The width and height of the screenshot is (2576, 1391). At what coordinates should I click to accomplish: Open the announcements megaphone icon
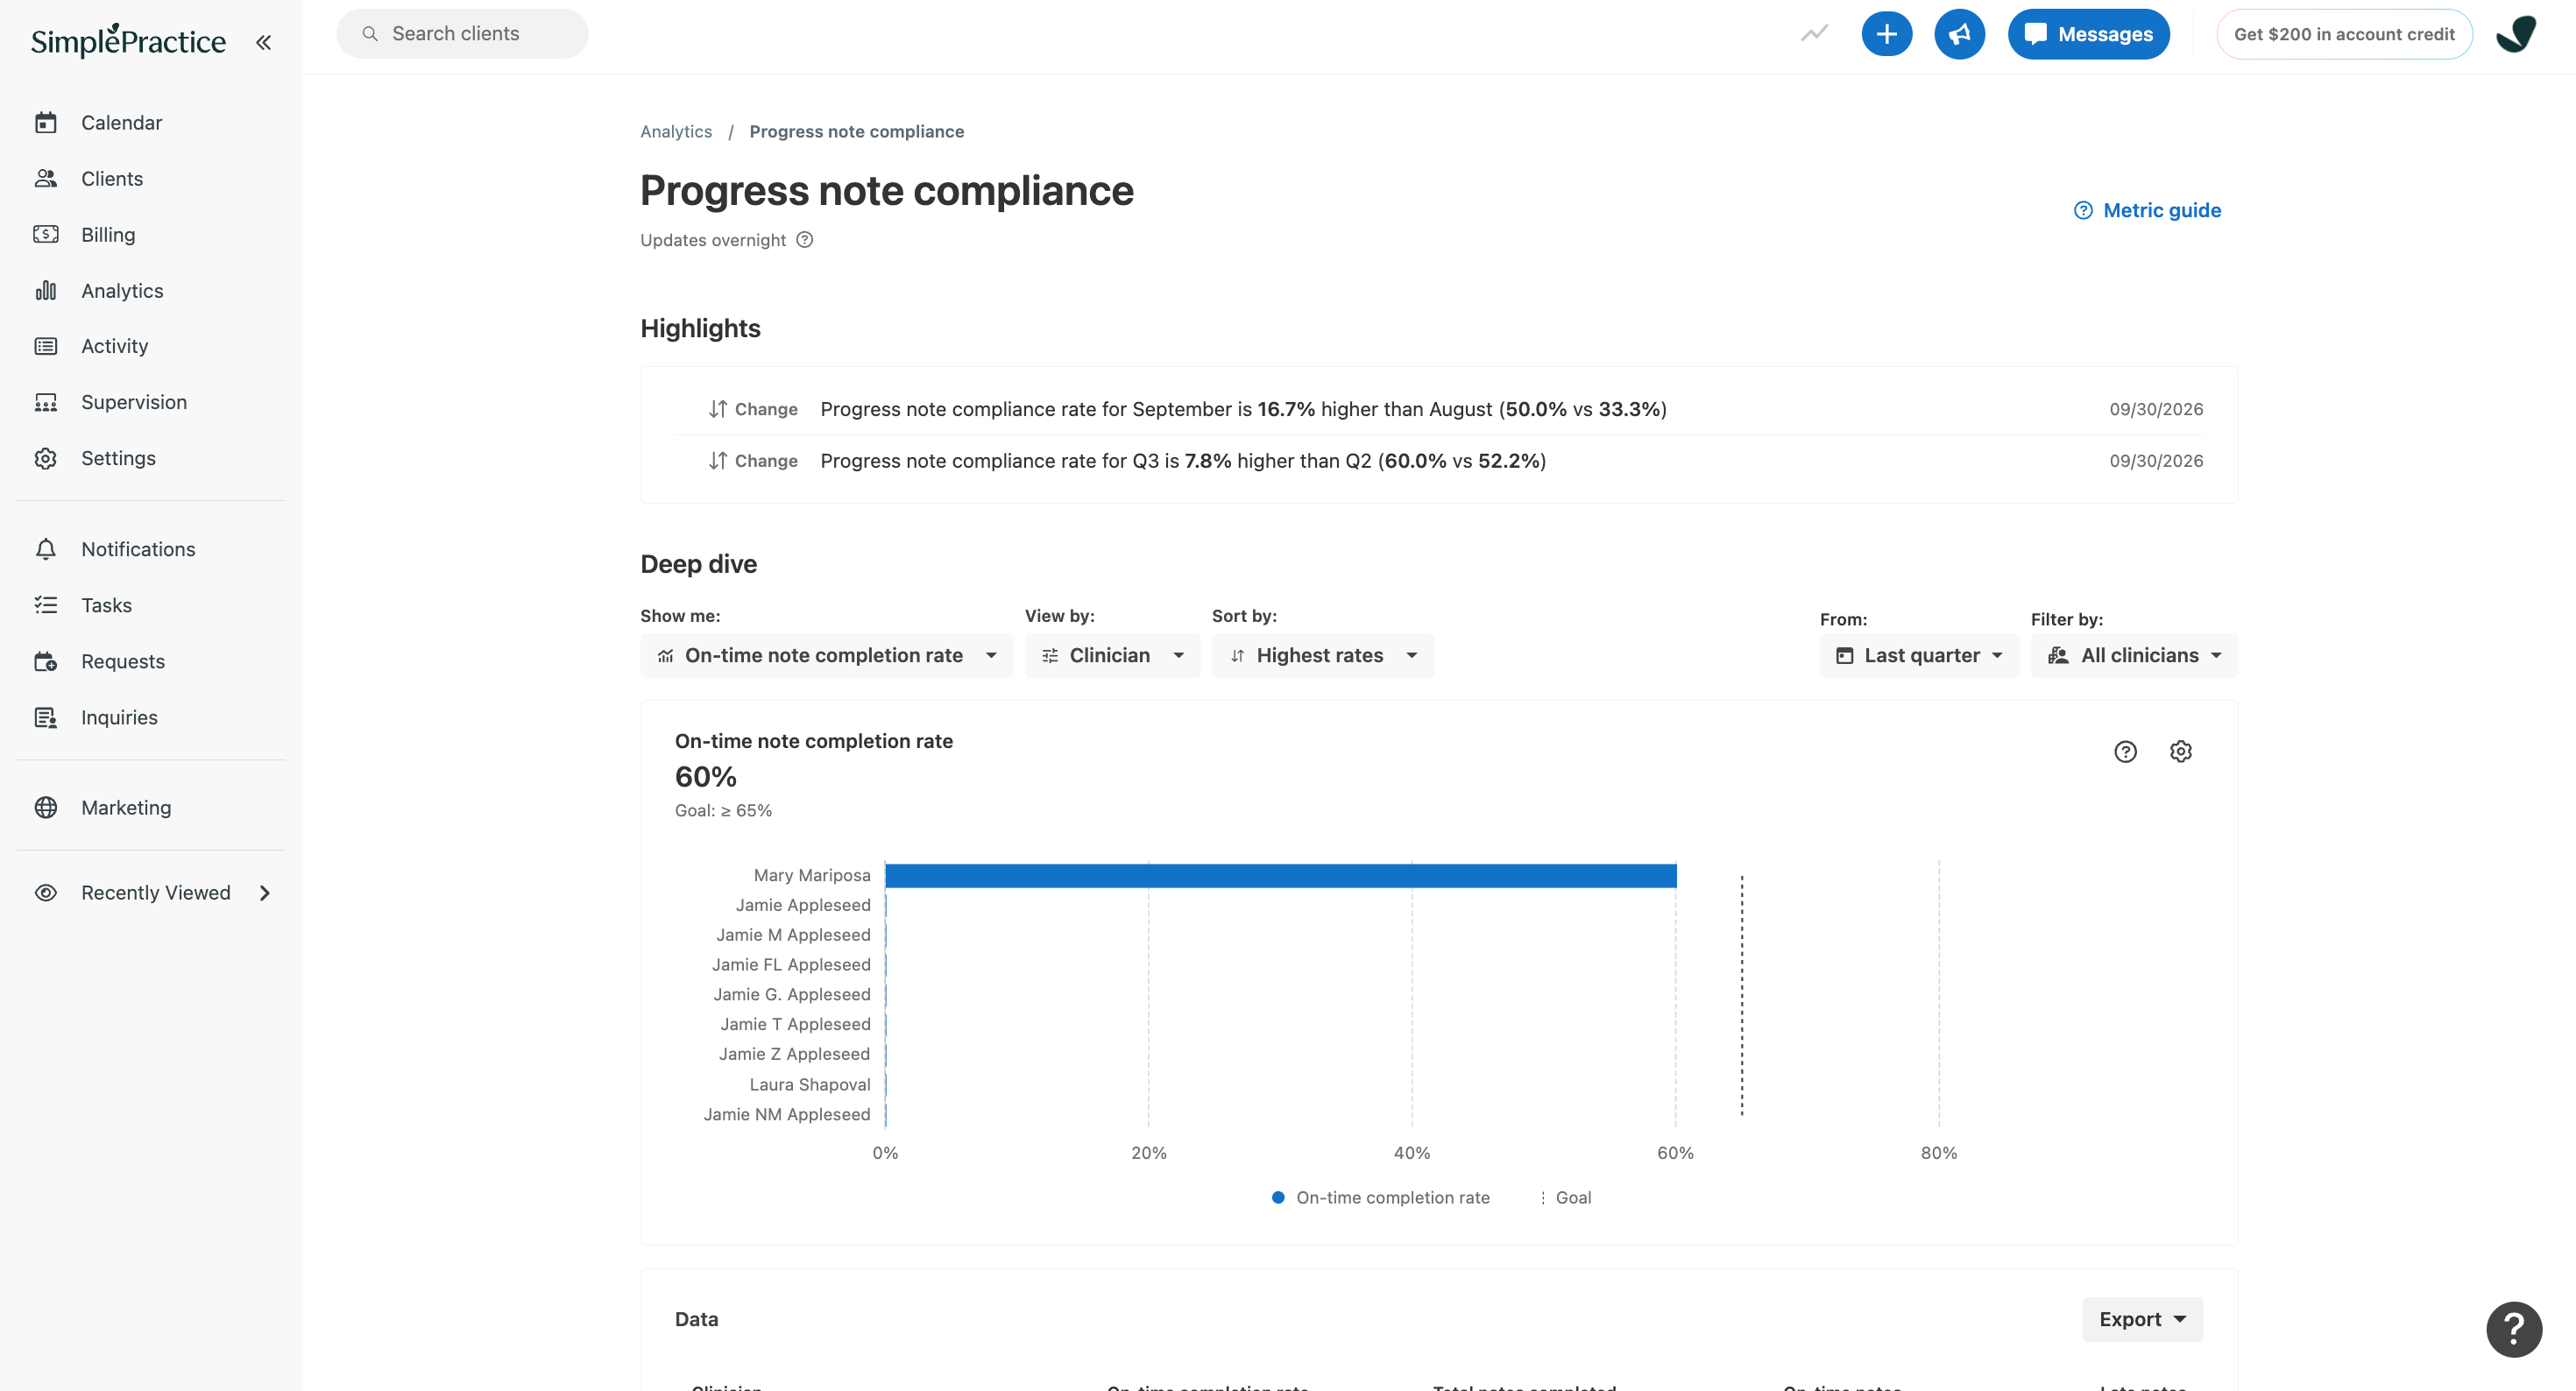(1959, 34)
